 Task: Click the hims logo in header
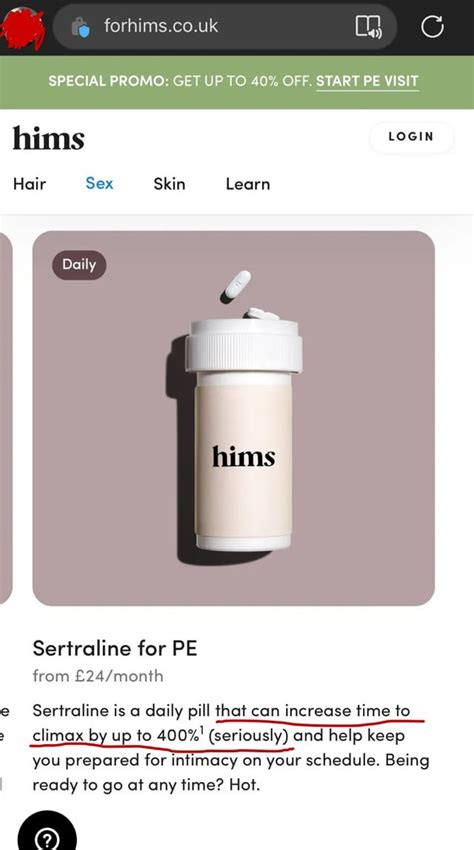49,138
